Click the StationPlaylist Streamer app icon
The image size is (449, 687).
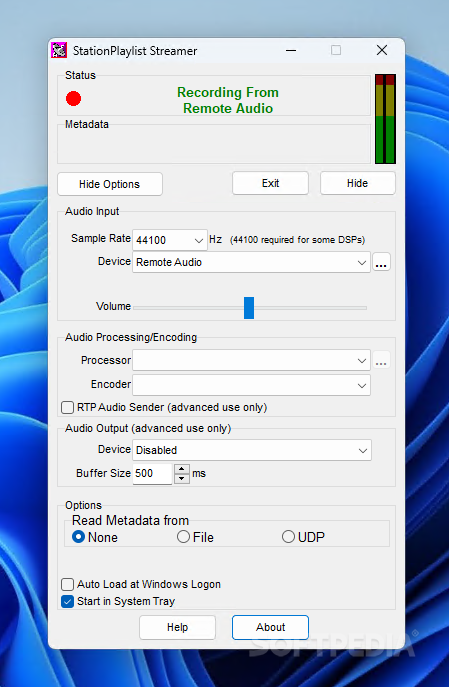click(x=59, y=50)
